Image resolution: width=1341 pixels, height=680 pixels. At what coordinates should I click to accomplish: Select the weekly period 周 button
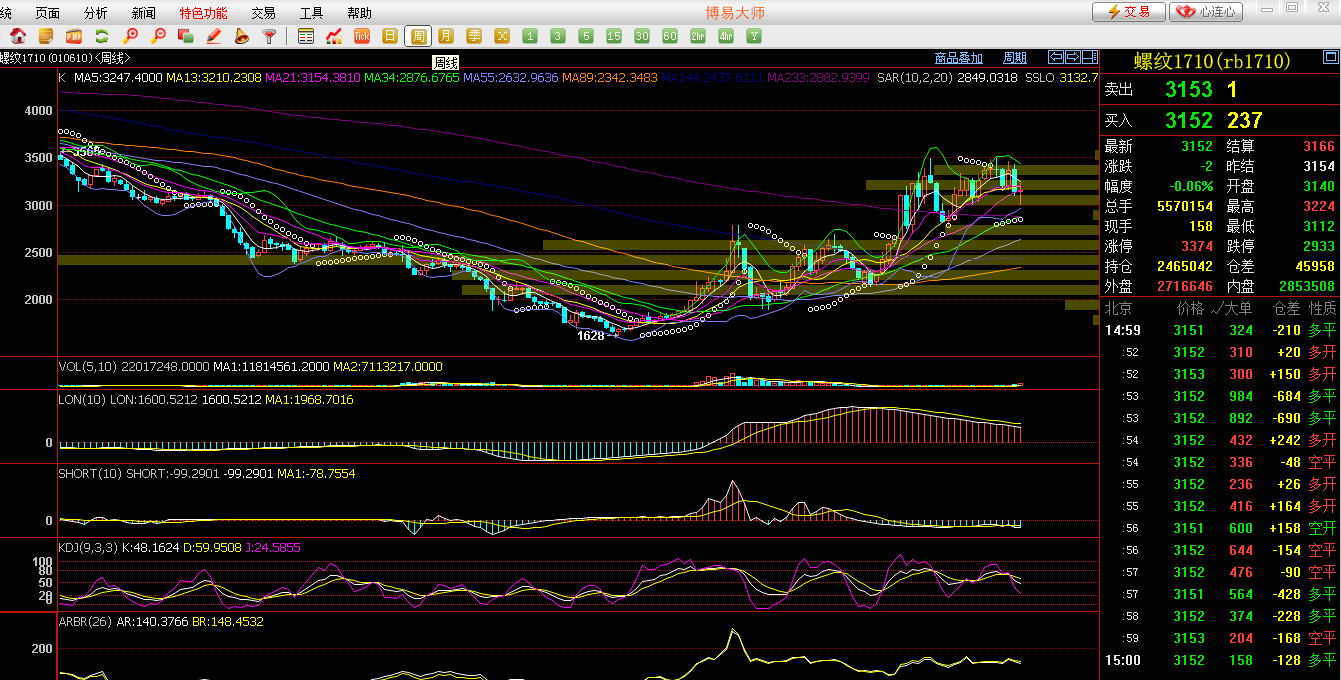pyautogui.click(x=418, y=36)
